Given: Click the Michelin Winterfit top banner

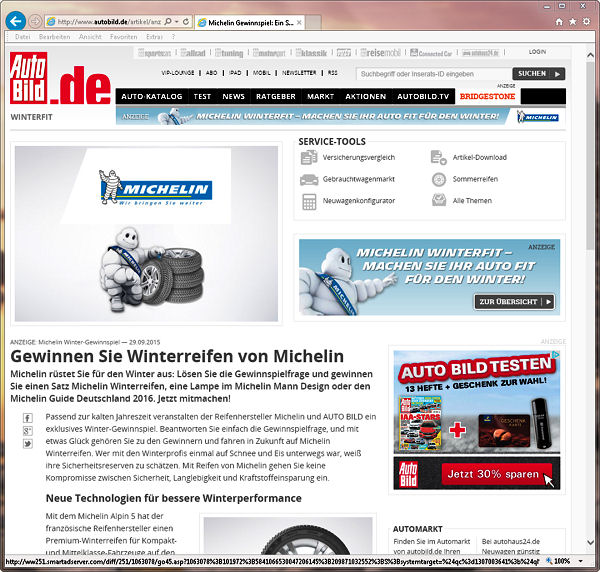Looking at the screenshot, I should tap(341, 116).
